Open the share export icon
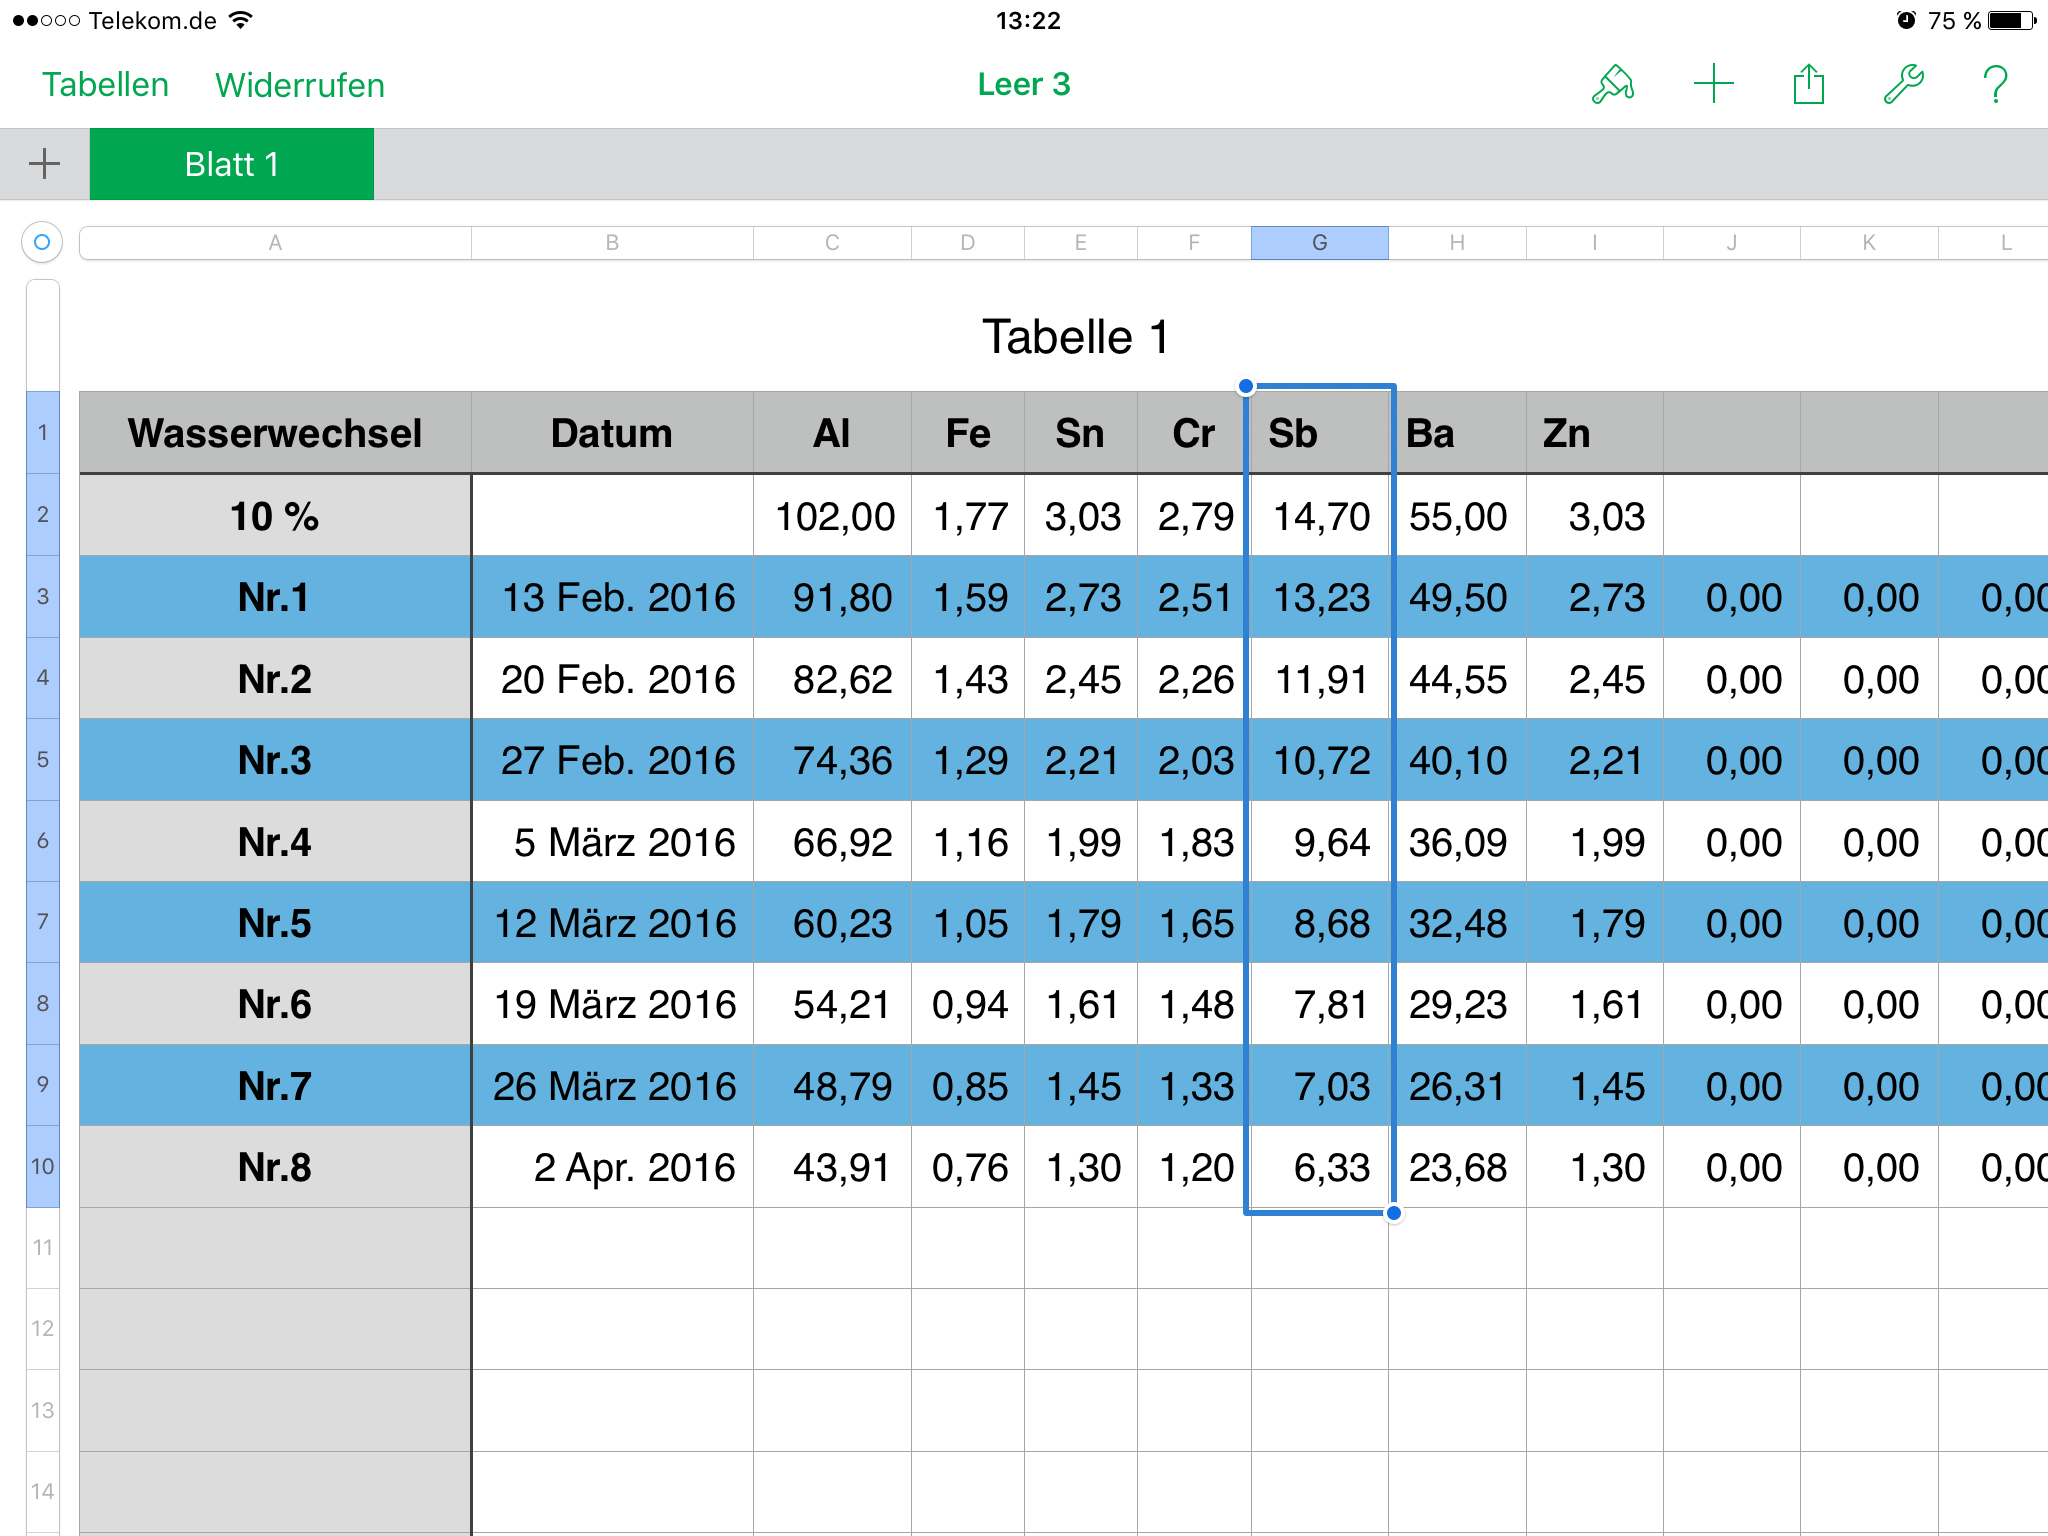 1808,84
